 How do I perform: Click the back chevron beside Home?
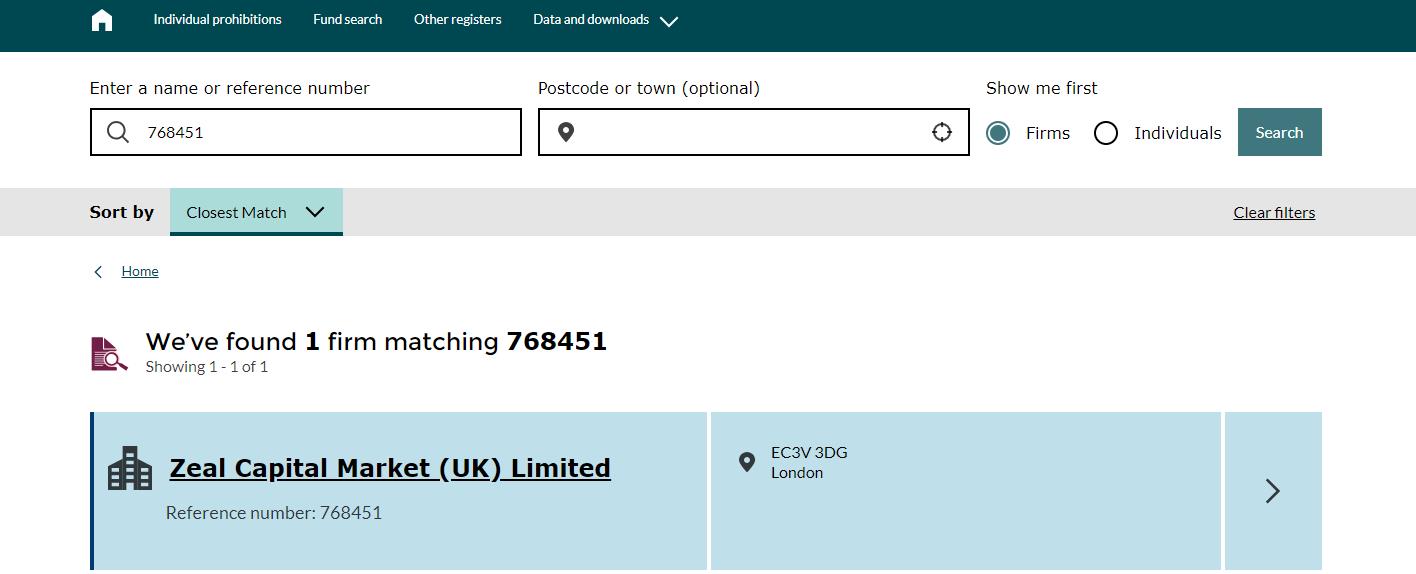point(98,272)
